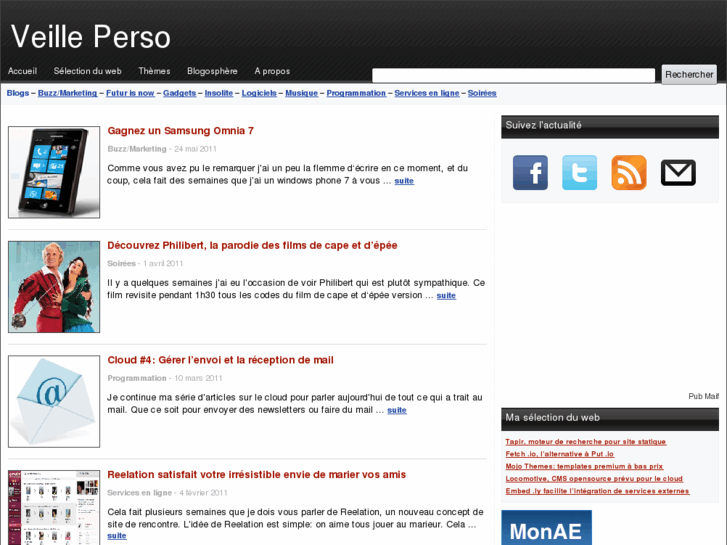Open the Futur is now category
727x545 pixels.
[130, 93]
